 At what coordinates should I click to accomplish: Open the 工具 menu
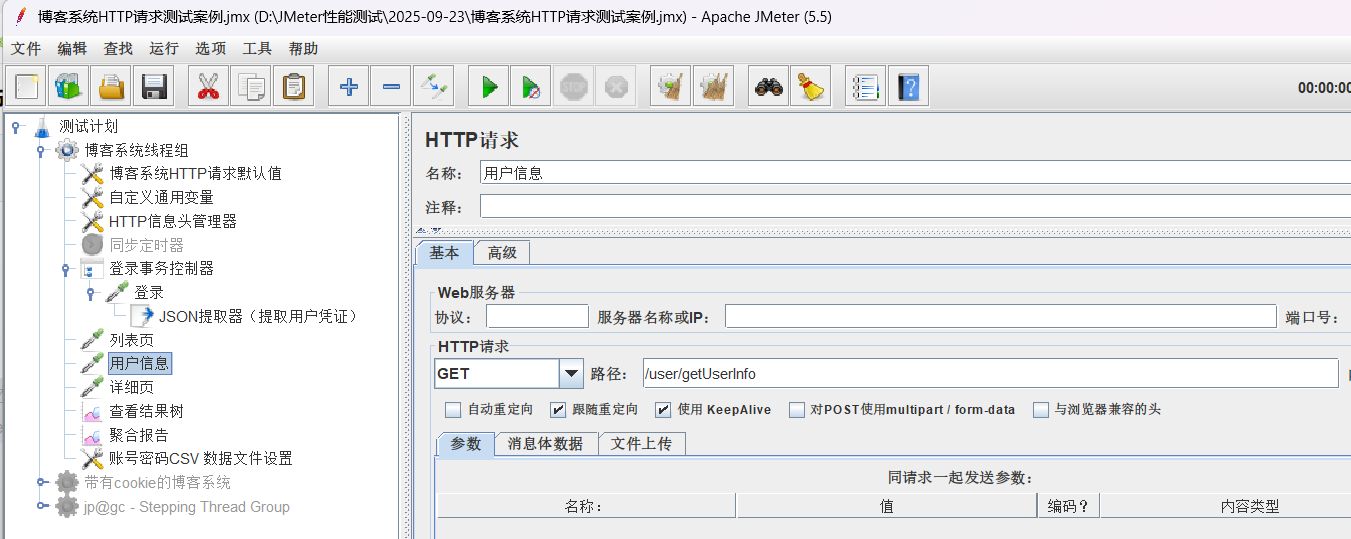tap(257, 48)
